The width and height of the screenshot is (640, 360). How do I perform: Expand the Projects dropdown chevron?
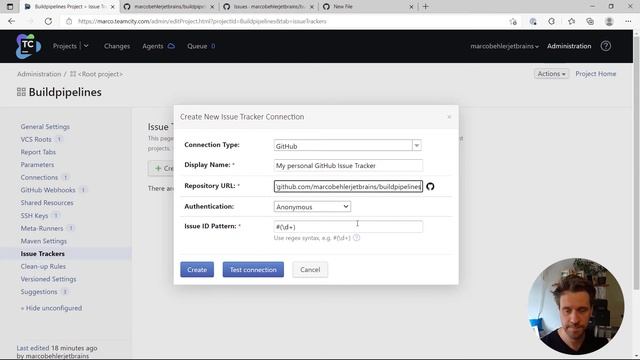(86, 46)
